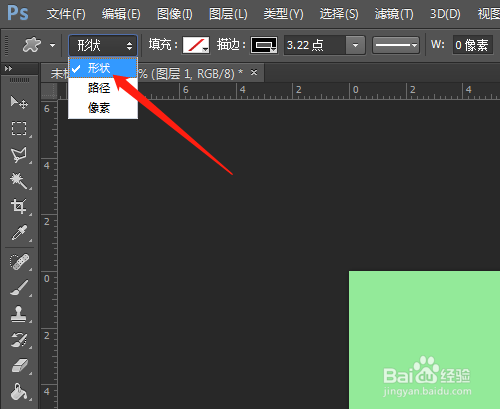
Task: Open the 形状 tool mode dropdown
Action: pos(103,45)
